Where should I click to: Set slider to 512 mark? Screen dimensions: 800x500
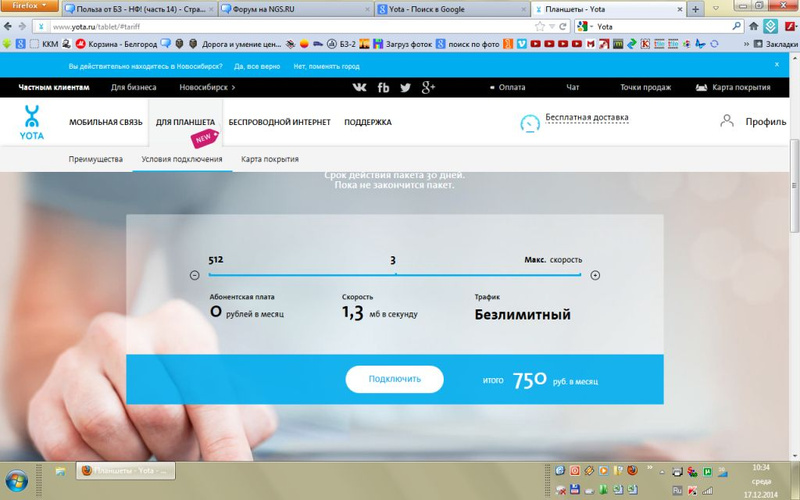(x=216, y=260)
